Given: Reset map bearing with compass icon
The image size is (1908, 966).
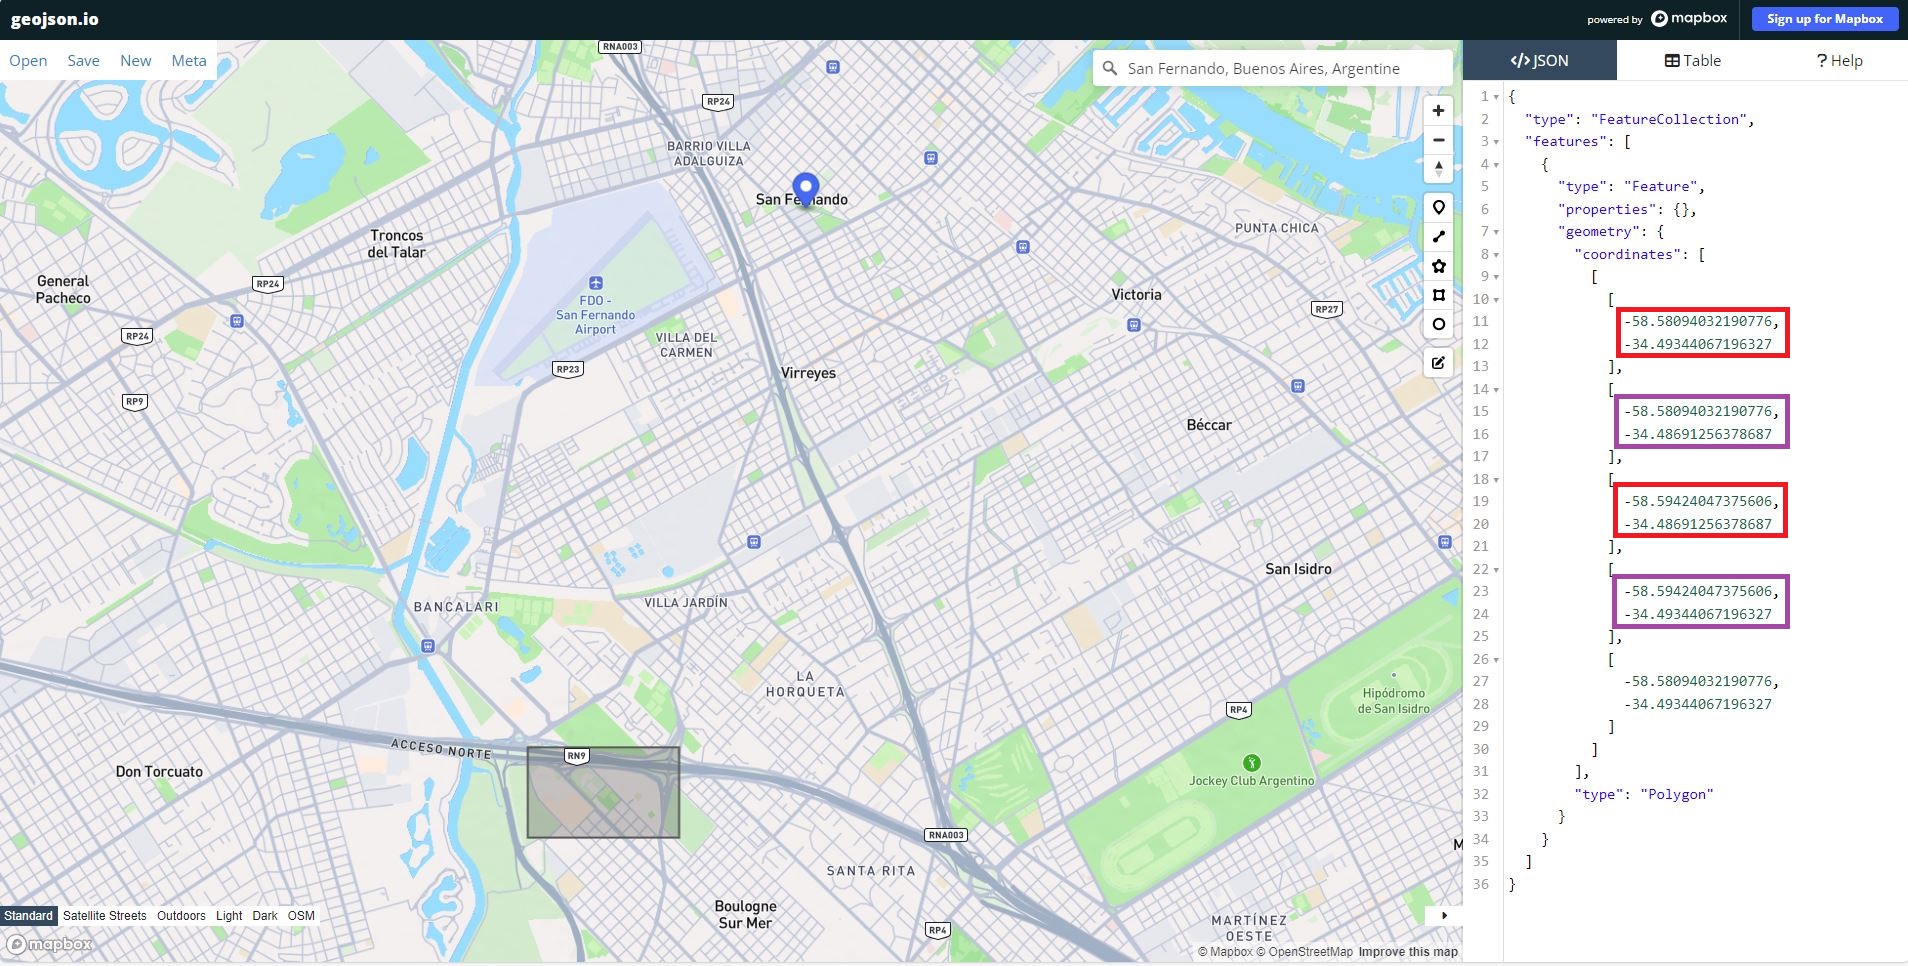Looking at the screenshot, I should coord(1438,169).
